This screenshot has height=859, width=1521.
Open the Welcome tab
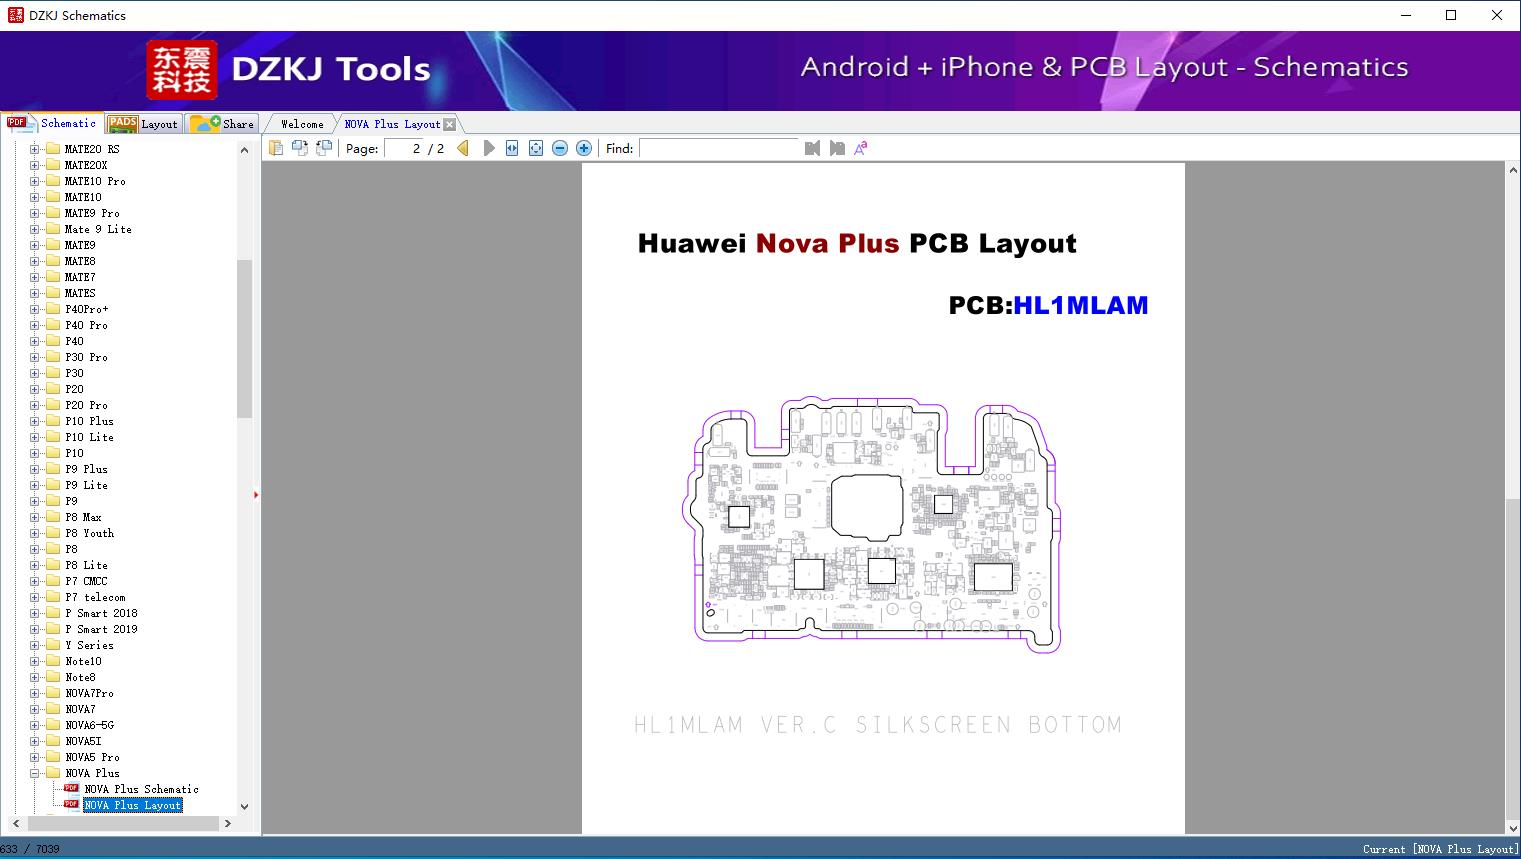299,123
